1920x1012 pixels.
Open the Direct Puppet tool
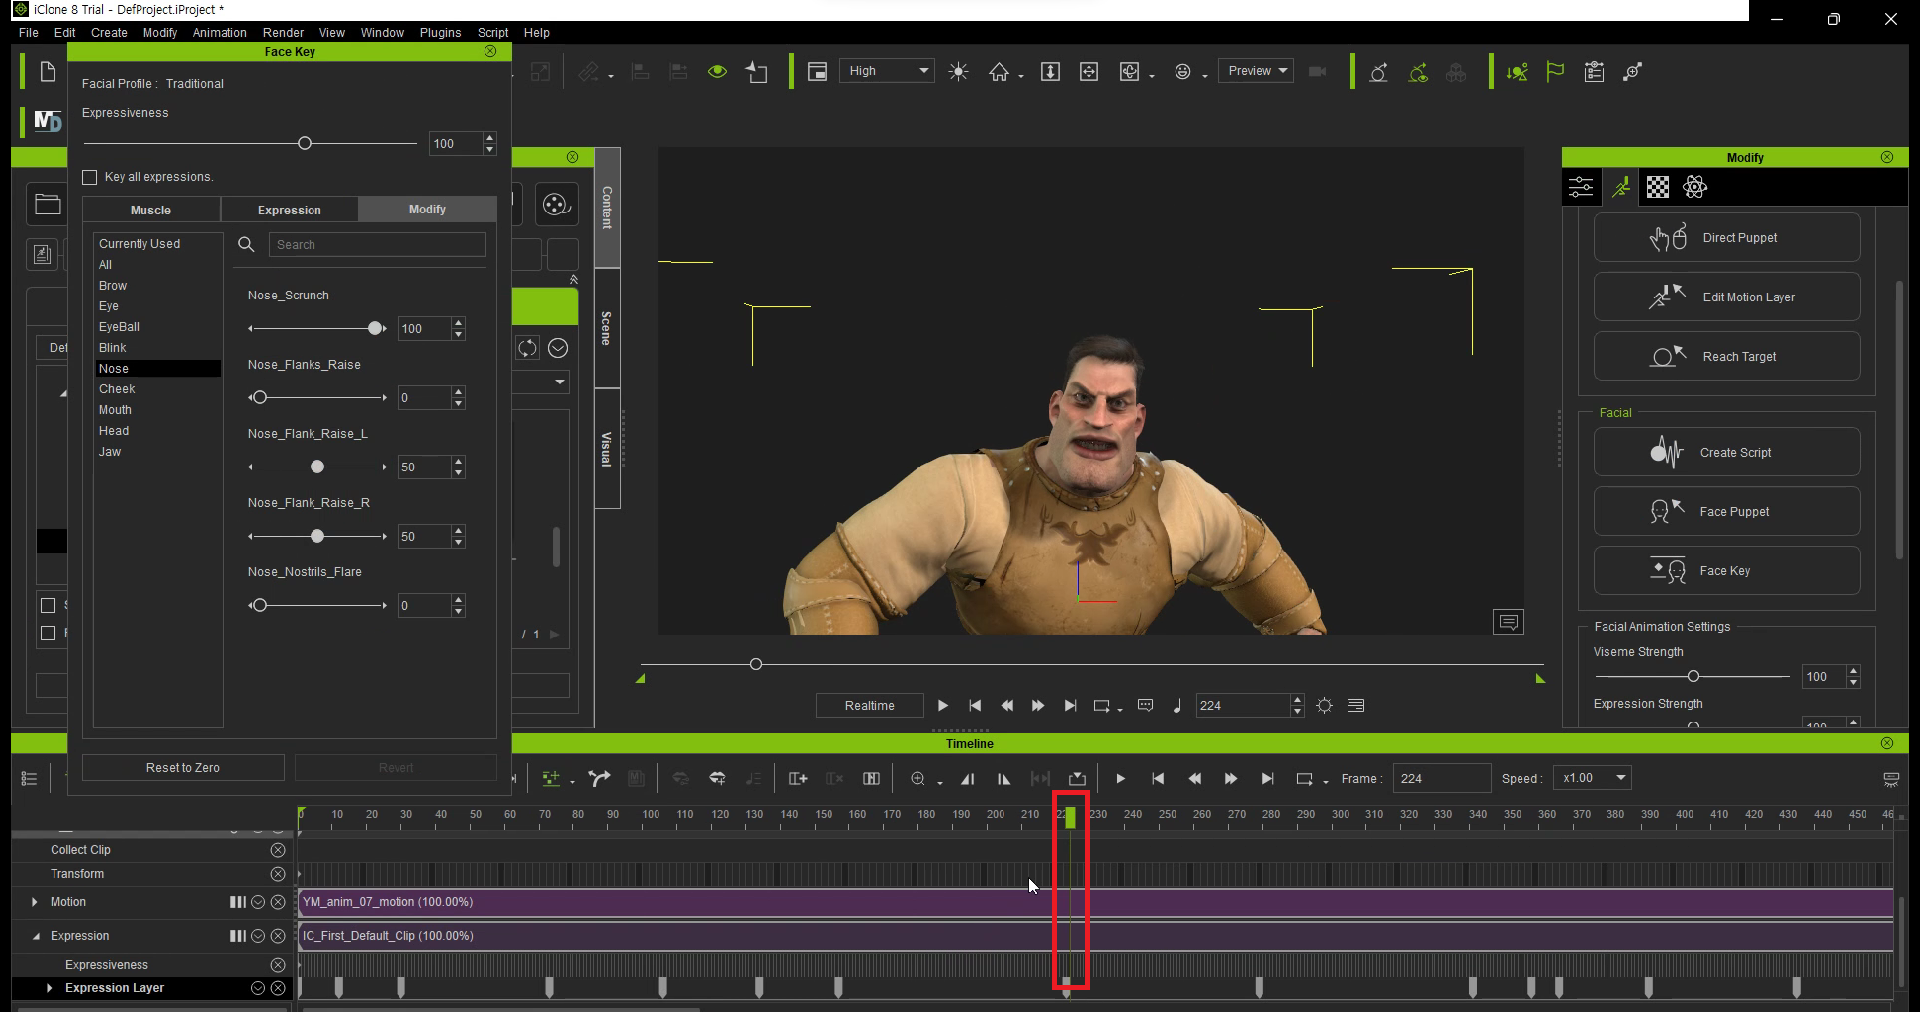click(x=1726, y=238)
